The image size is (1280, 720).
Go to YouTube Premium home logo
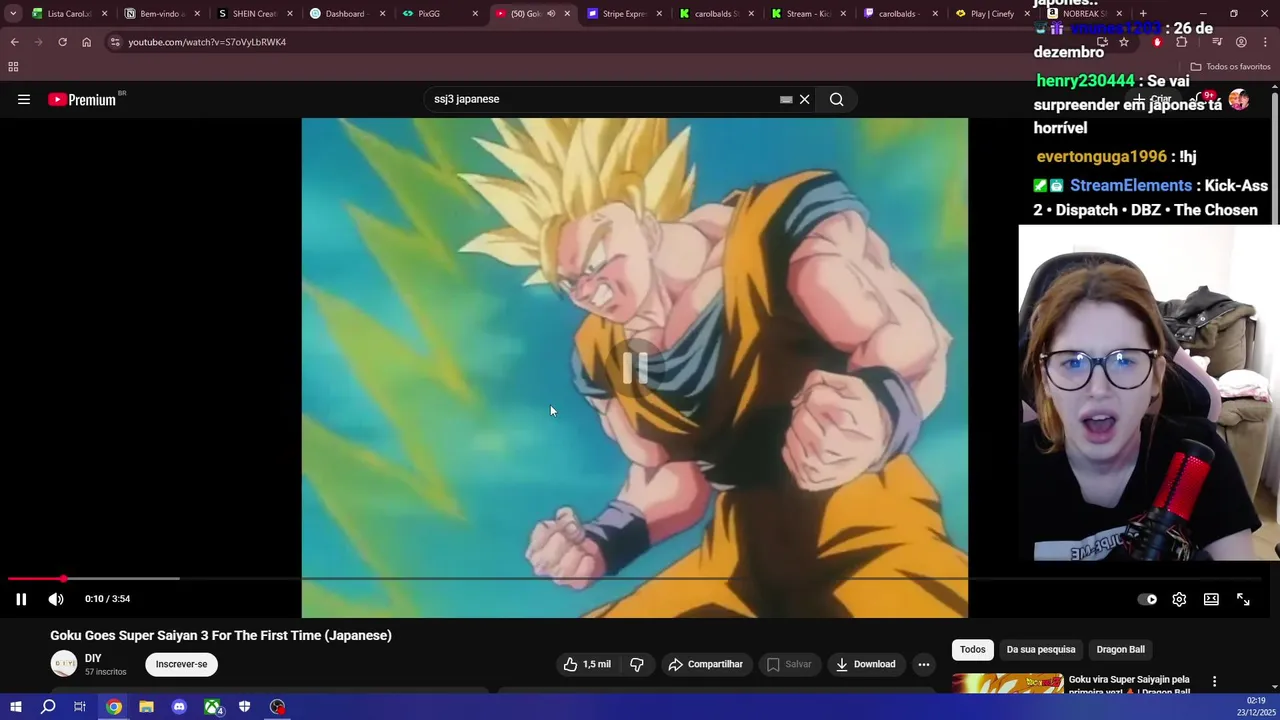[x=82, y=99]
